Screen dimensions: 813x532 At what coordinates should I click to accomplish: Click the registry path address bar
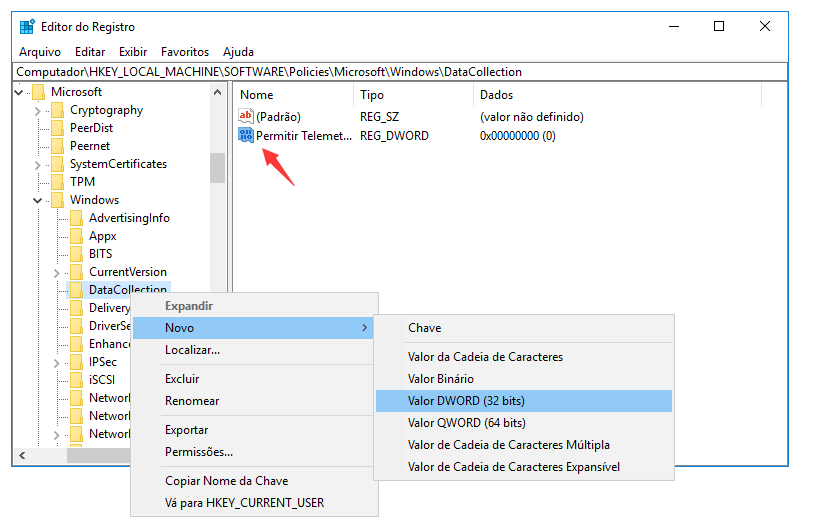point(400,72)
